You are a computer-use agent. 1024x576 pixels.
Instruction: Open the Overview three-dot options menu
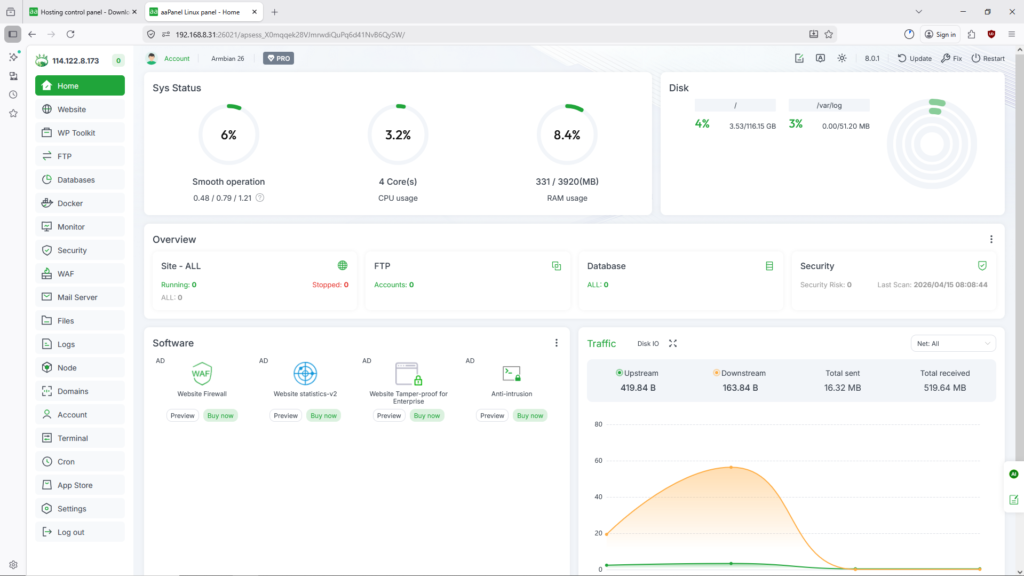991,240
